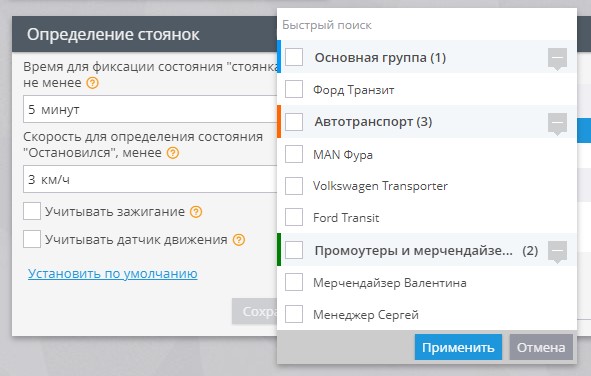Click help icon next to 'не менее'

92,83
